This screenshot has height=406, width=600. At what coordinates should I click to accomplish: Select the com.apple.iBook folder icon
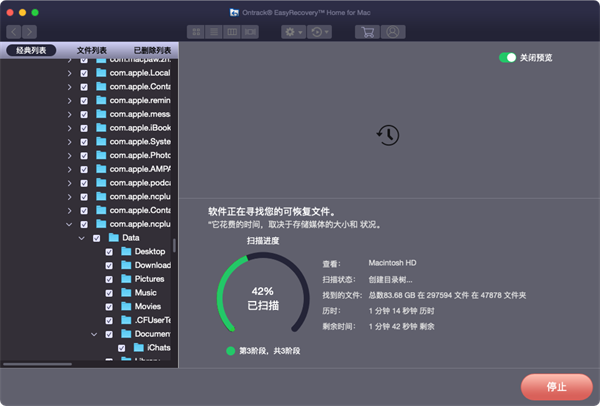101,127
